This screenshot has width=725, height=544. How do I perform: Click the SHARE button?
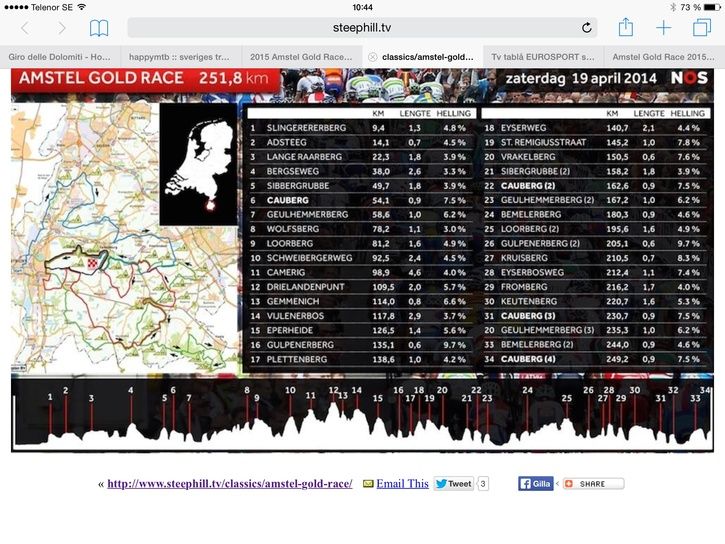pyautogui.click(x=593, y=483)
